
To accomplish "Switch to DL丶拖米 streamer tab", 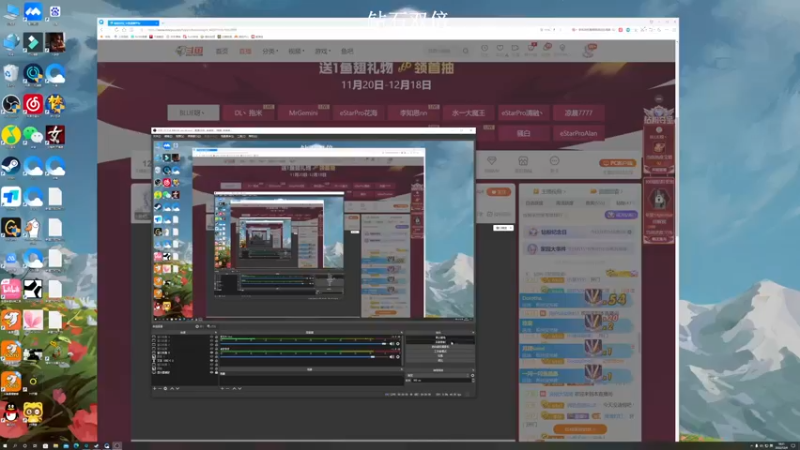I will click(248, 113).
